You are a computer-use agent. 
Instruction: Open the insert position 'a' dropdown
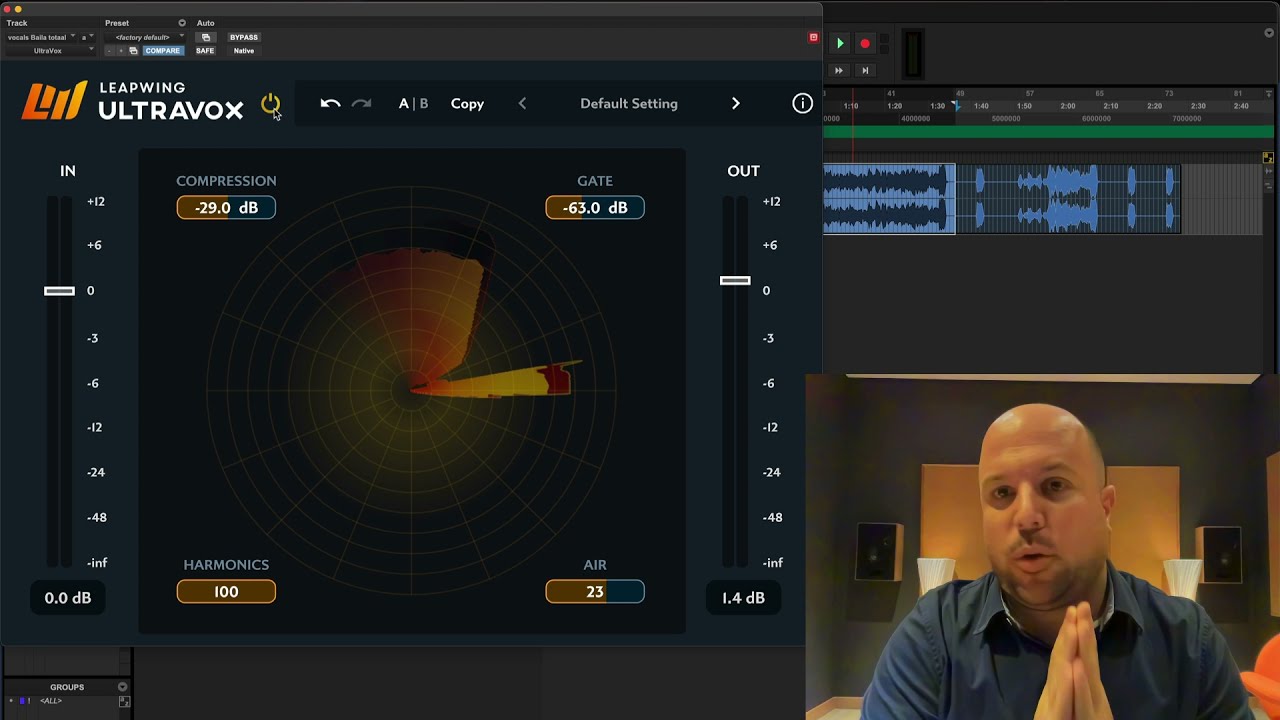(88, 37)
